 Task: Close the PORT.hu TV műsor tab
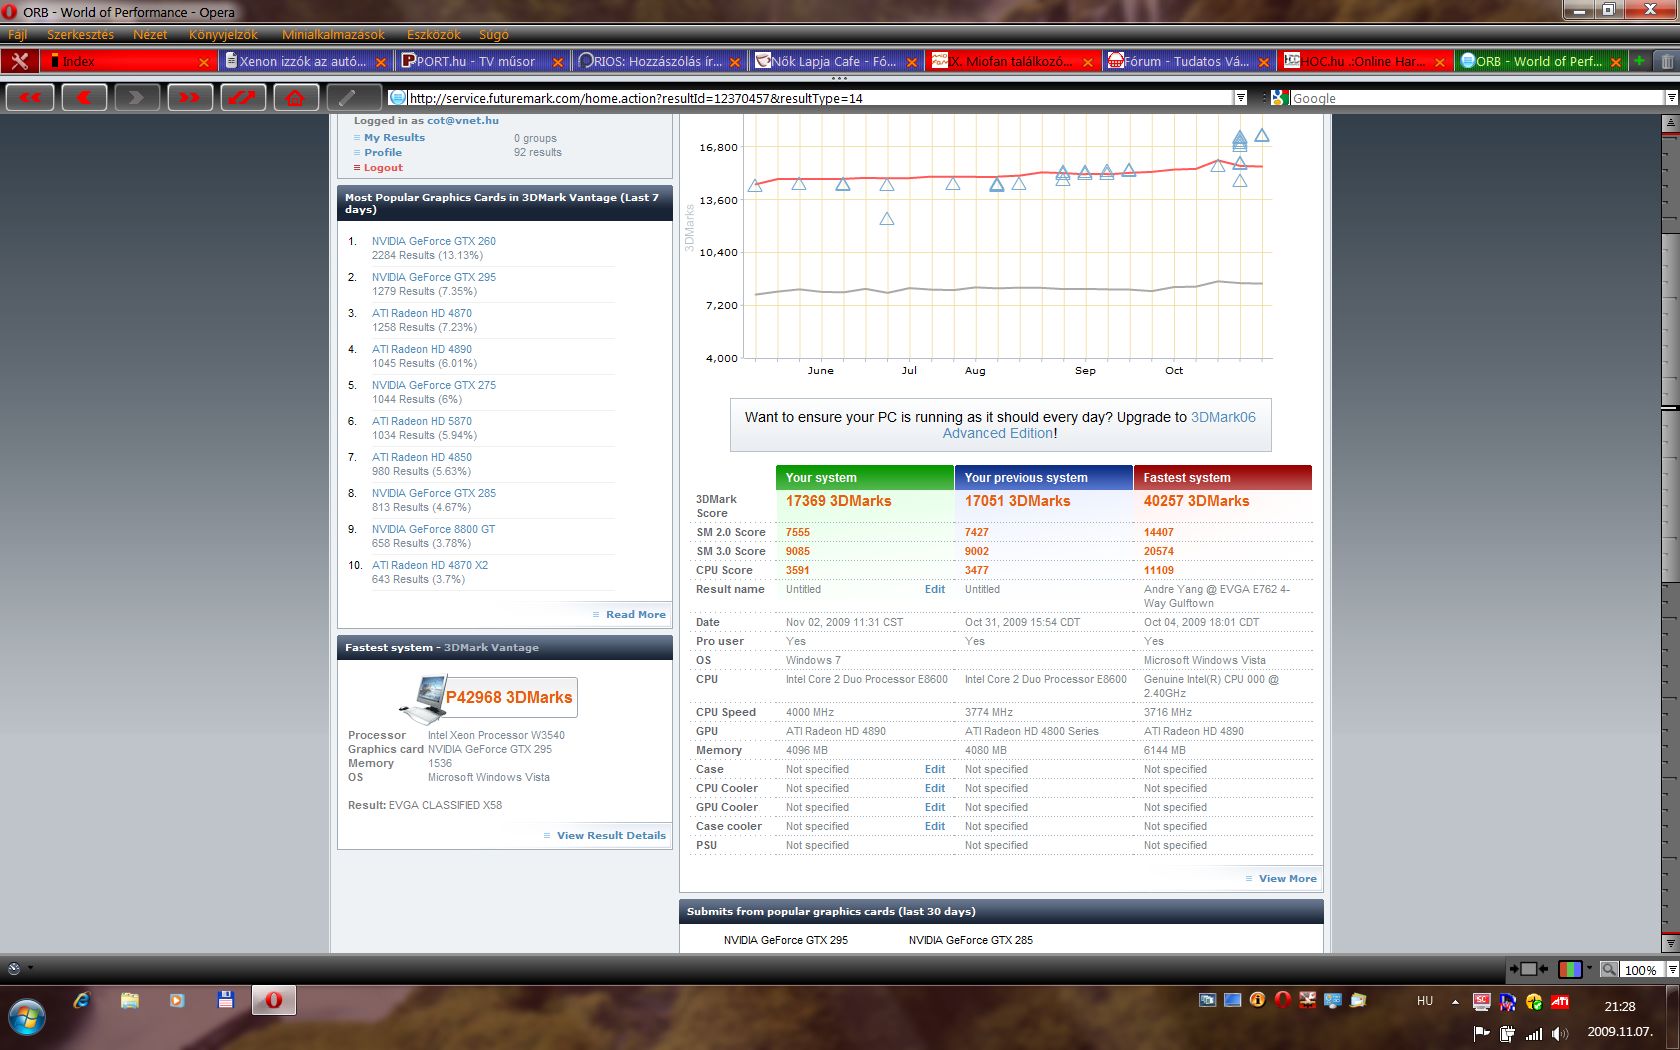pyautogui.click(x=558, y=62)
